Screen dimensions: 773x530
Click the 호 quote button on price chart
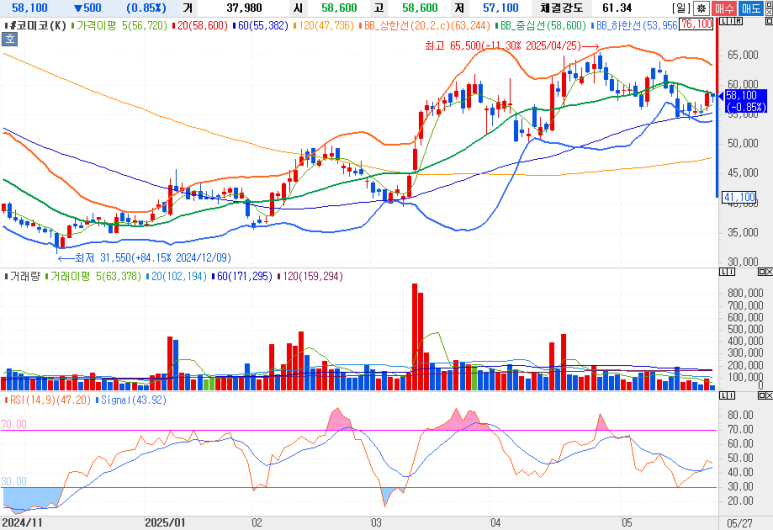coord(10,39)
